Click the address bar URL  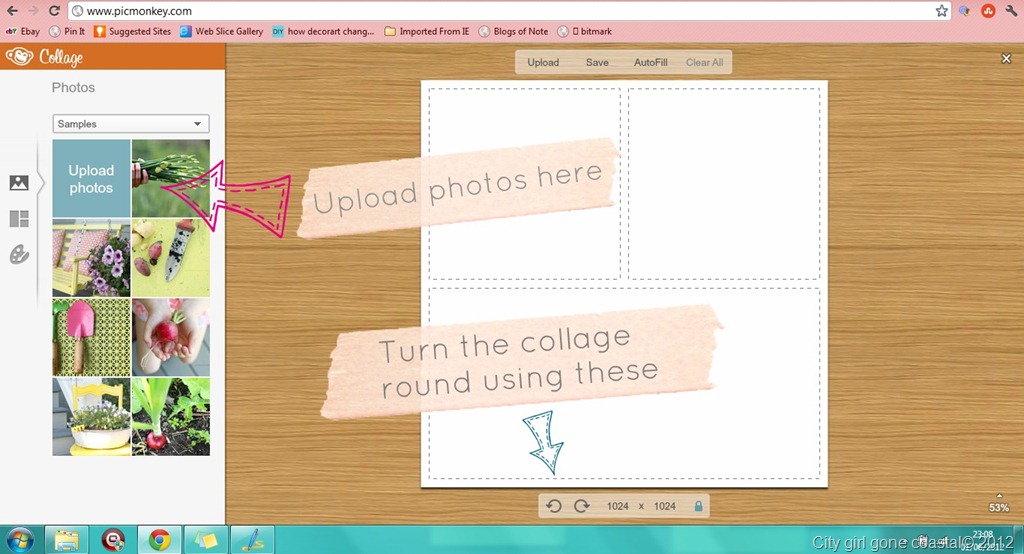coord(139,11)
